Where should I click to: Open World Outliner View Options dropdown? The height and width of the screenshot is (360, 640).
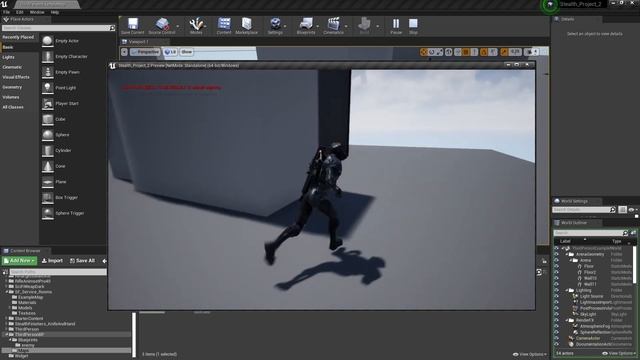point(619,353)
